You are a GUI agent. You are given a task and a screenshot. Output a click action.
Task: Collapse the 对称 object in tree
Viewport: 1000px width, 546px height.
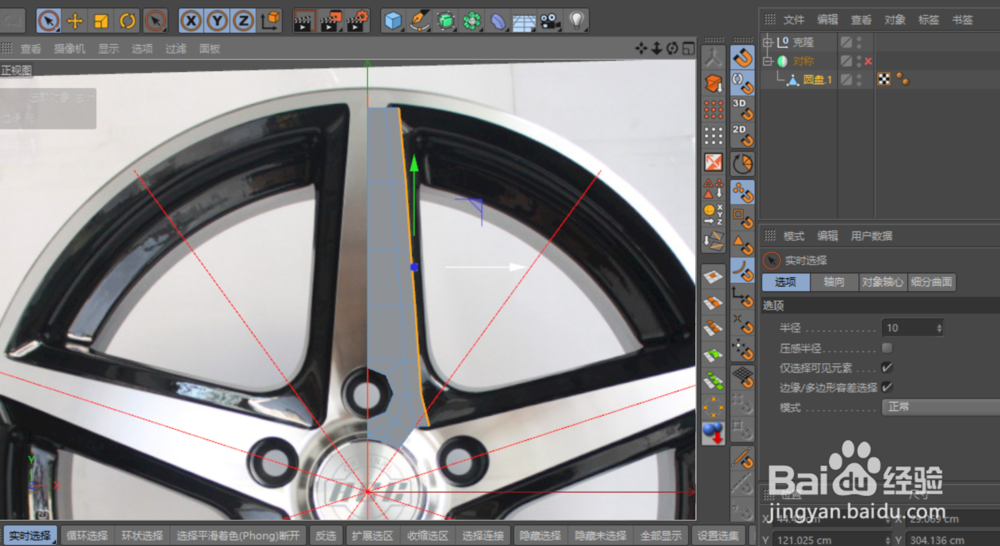tap(768, 61)
